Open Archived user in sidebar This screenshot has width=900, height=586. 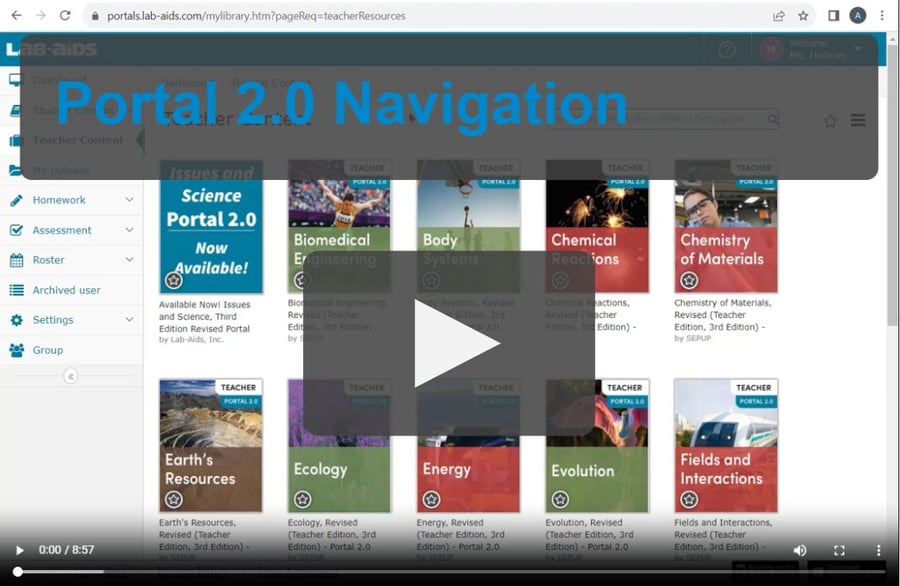[66, 290]
